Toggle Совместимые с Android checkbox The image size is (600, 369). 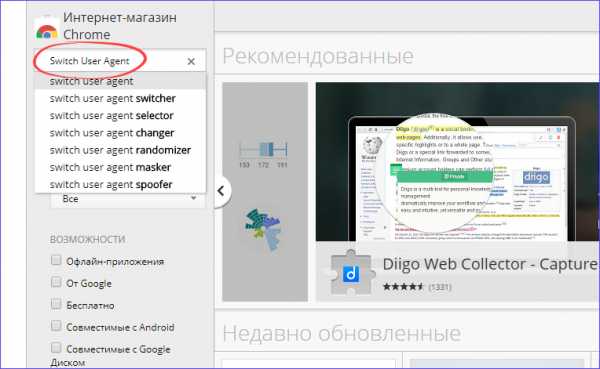pyautogui.click(x=56, y=326)
